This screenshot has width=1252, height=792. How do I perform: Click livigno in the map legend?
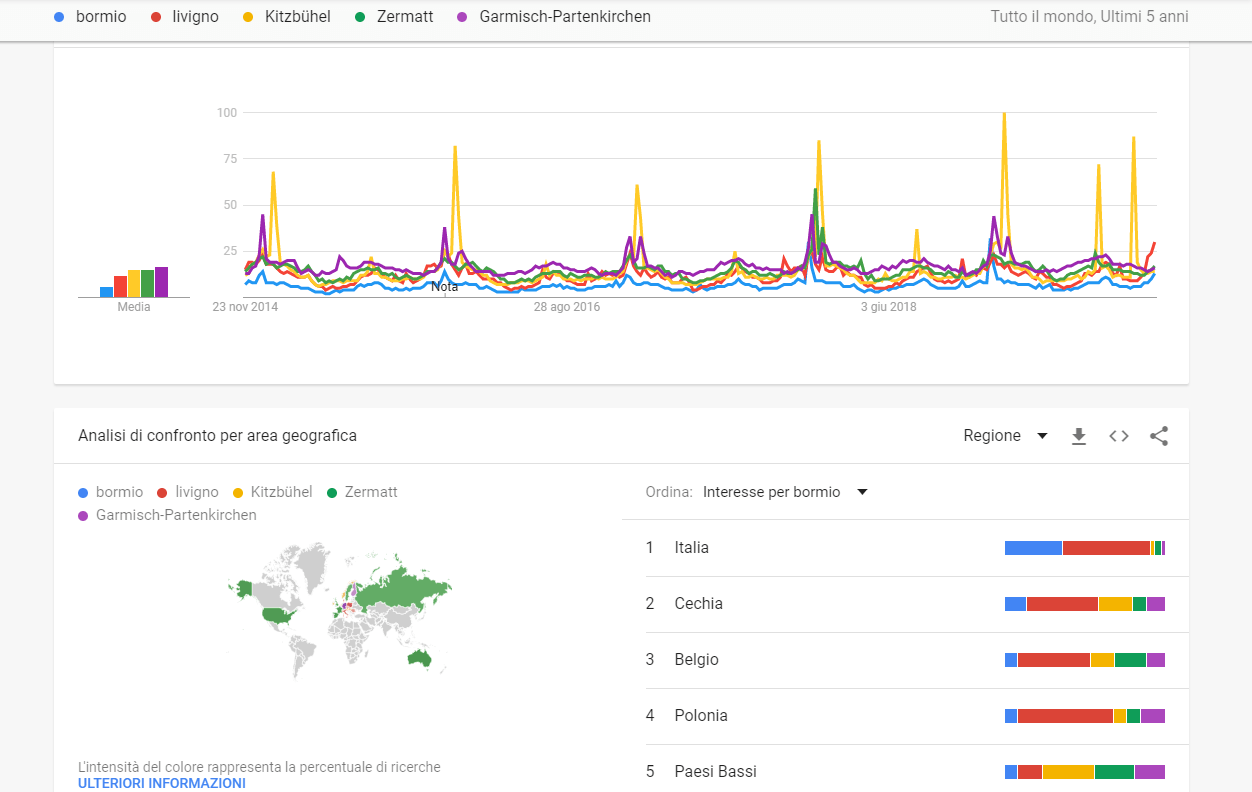pyautogui.click(x=197, y=492)
